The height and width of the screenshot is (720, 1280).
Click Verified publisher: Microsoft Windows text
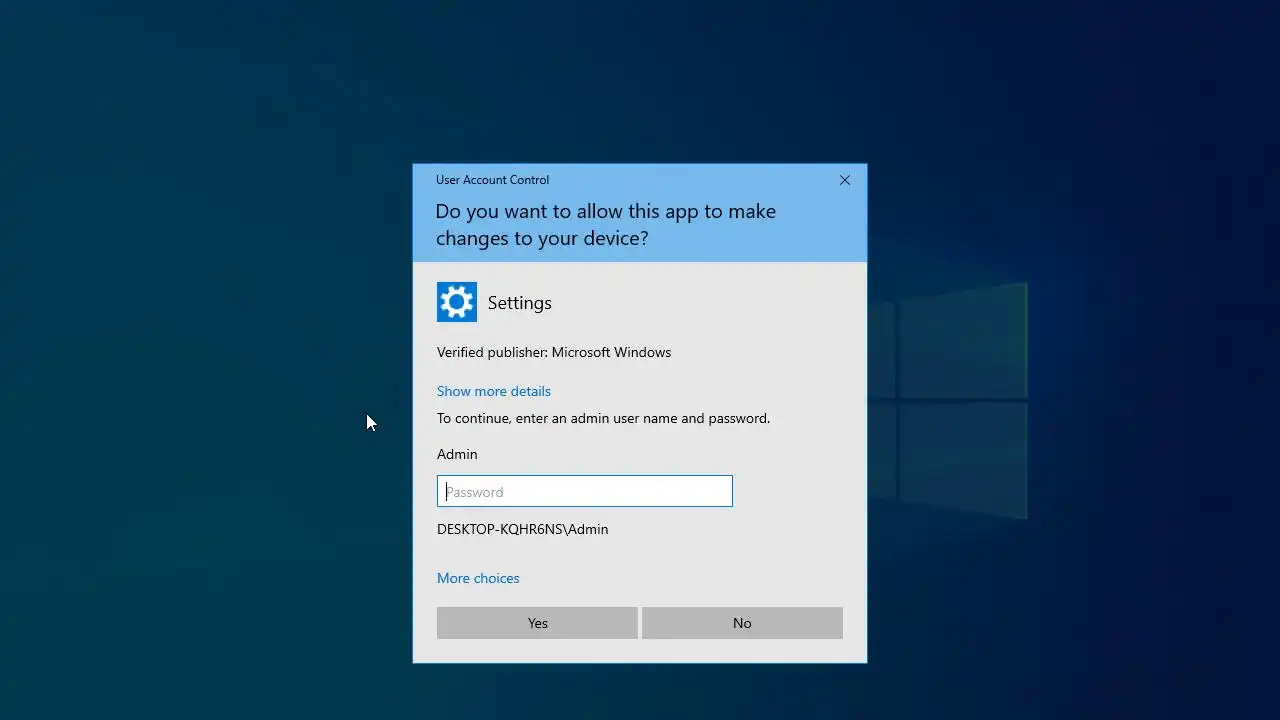tap(554, 352)
